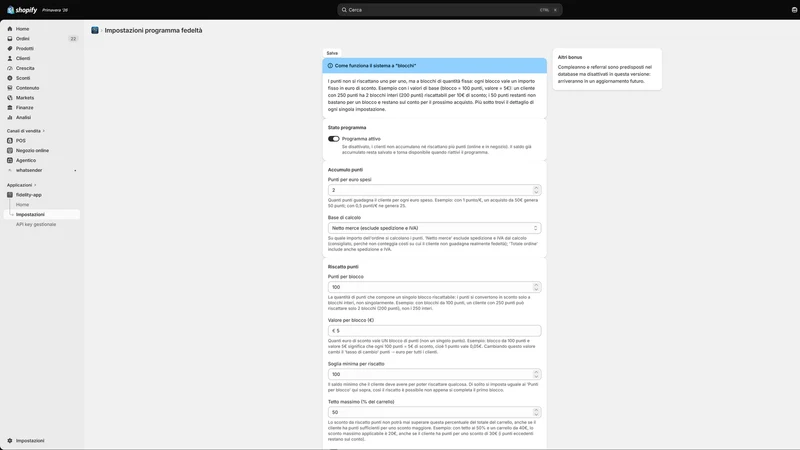The image size is (800, 450).
Task: Toggle the Programma attivo switch
Action: coord(334,139)
